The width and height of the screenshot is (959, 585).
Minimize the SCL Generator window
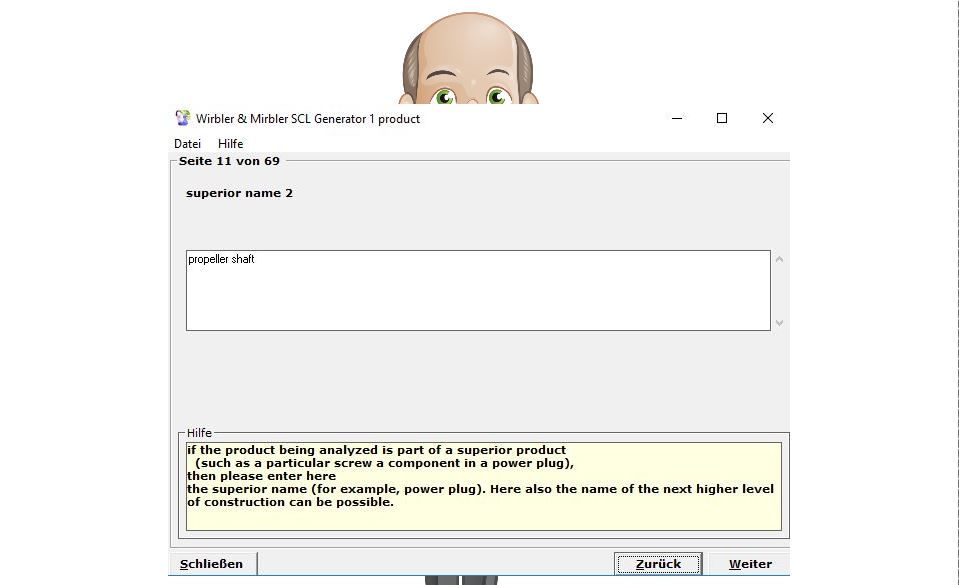677,118
